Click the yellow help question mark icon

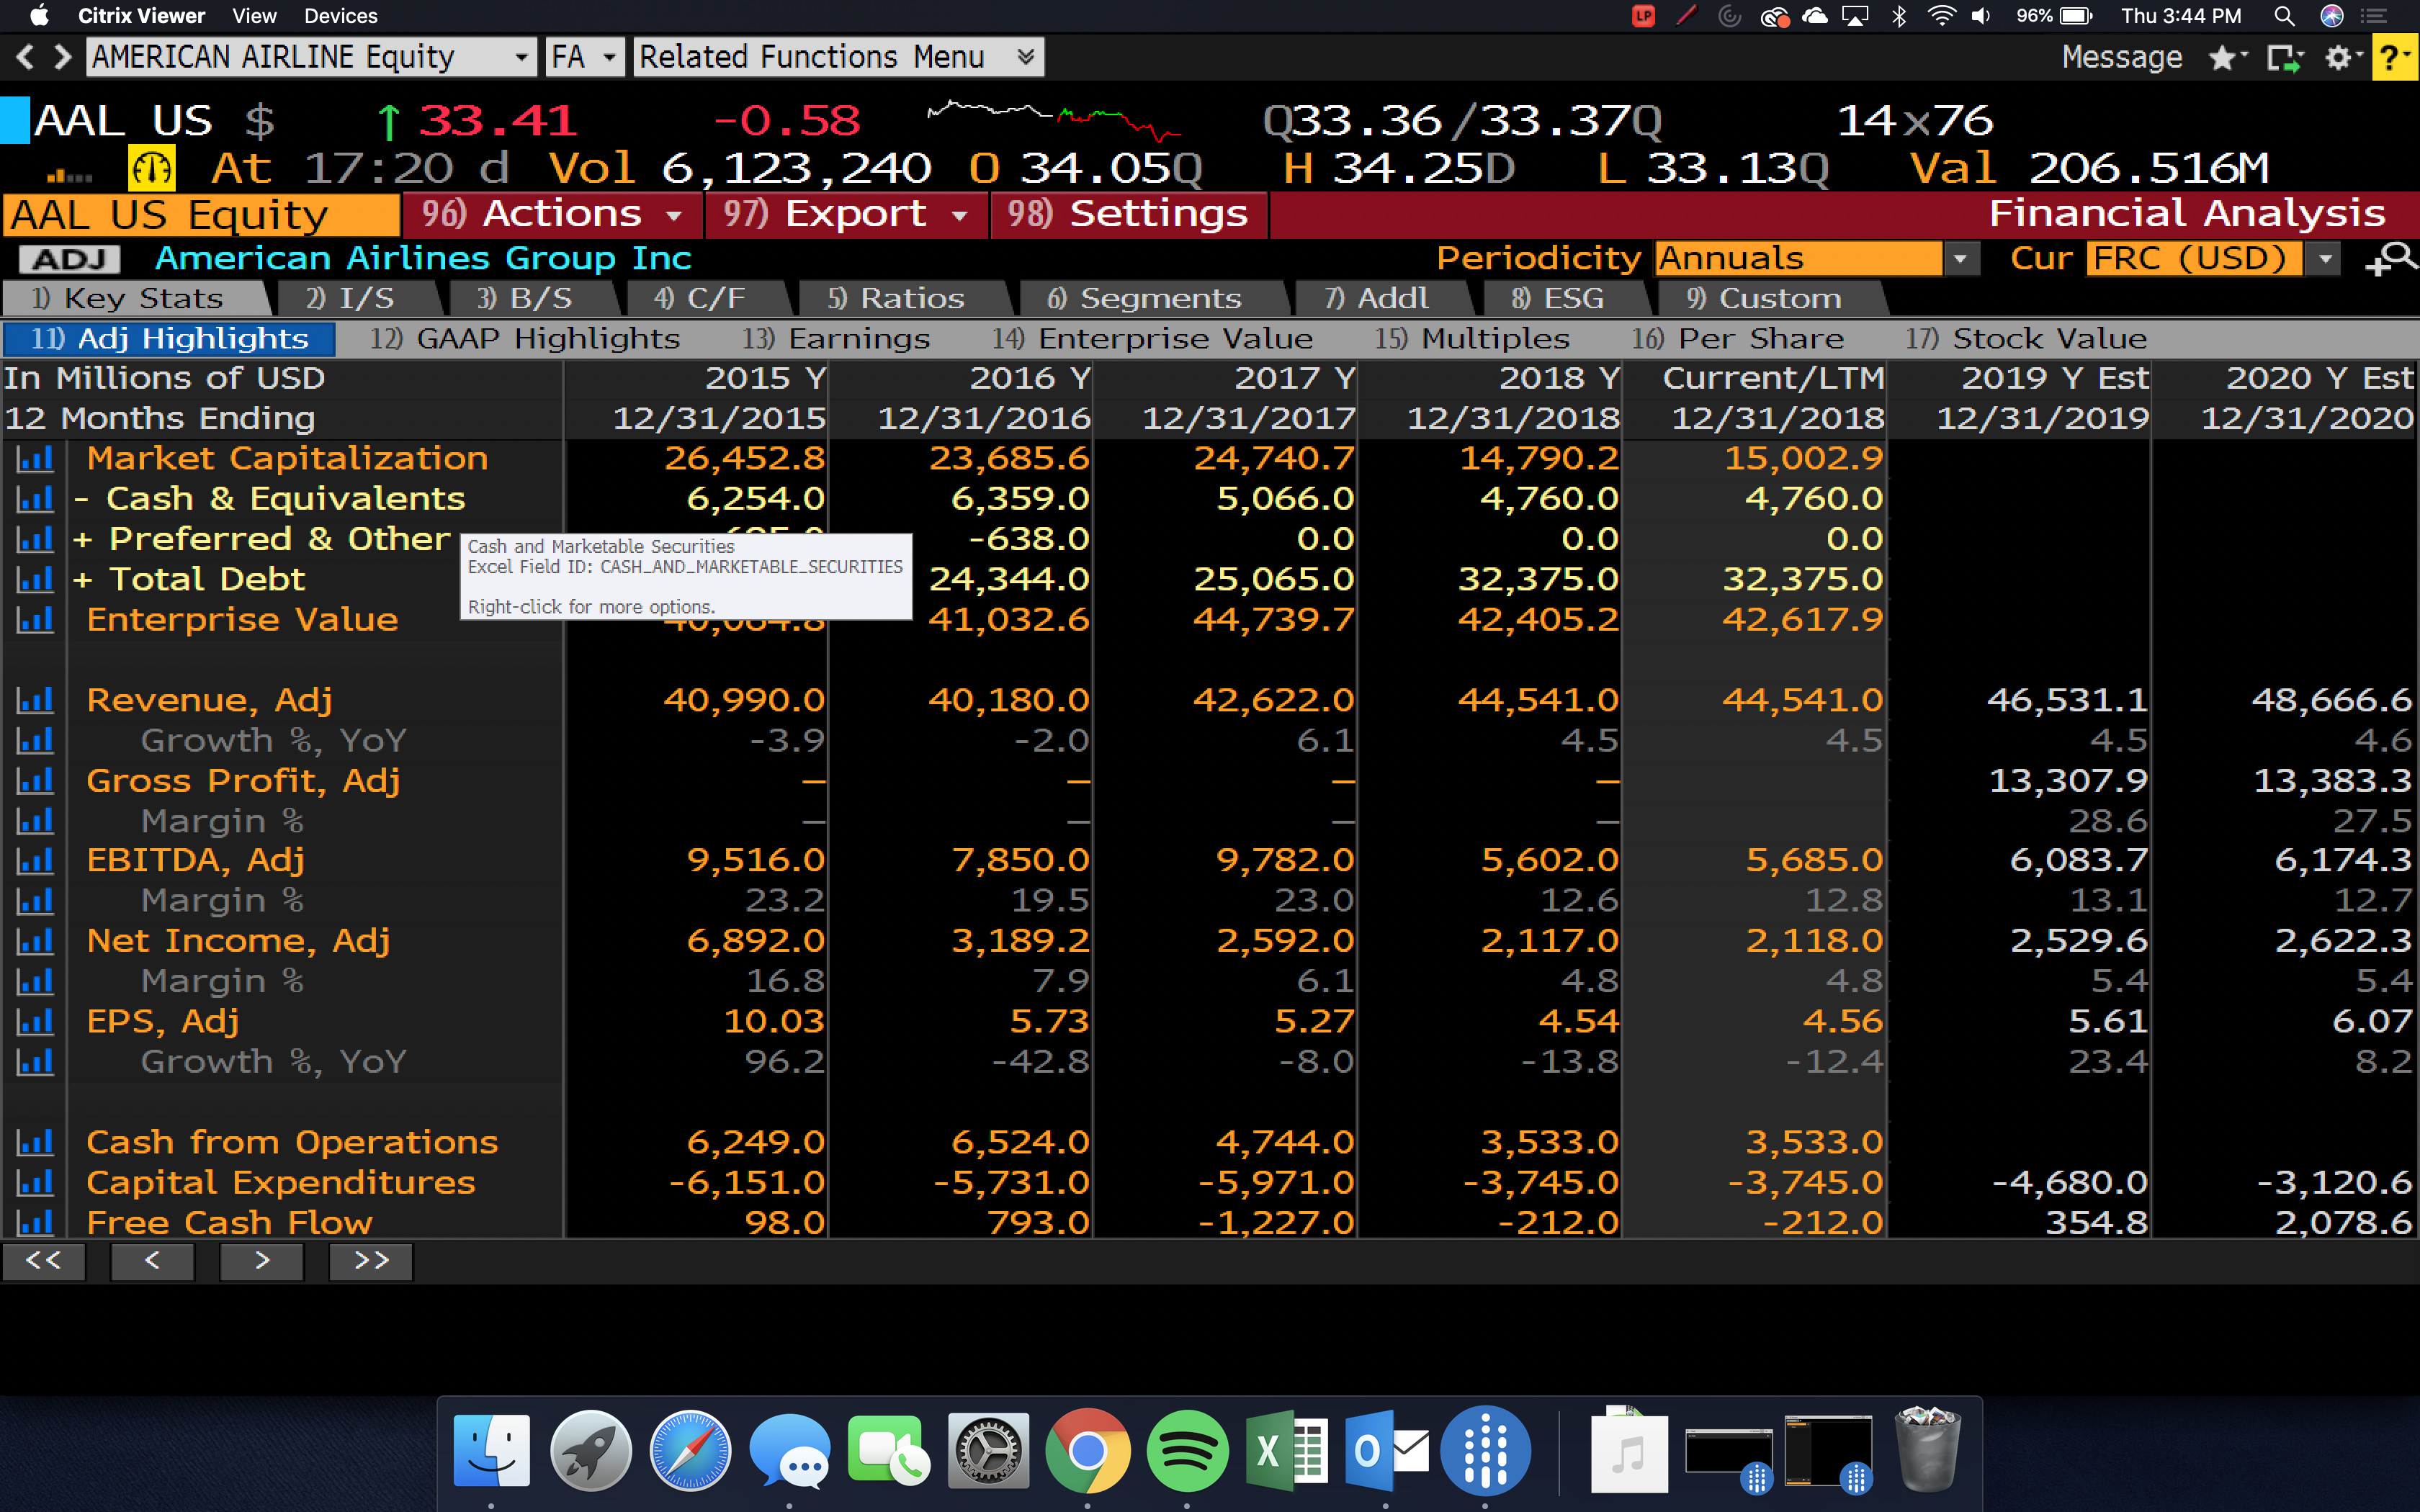click(2392, 58)
